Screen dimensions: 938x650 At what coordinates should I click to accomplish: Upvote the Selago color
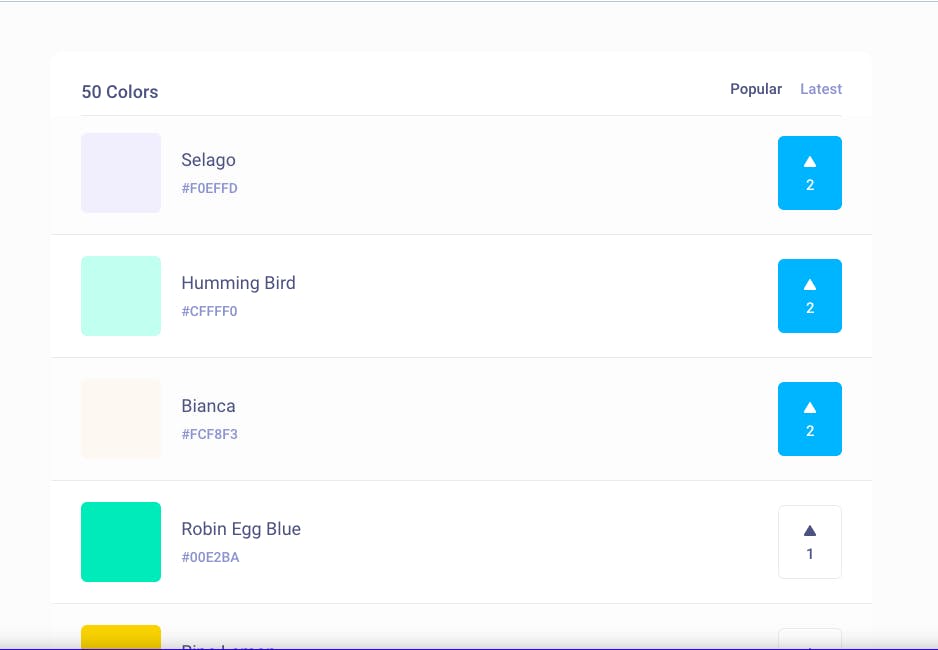click(809, 173)
